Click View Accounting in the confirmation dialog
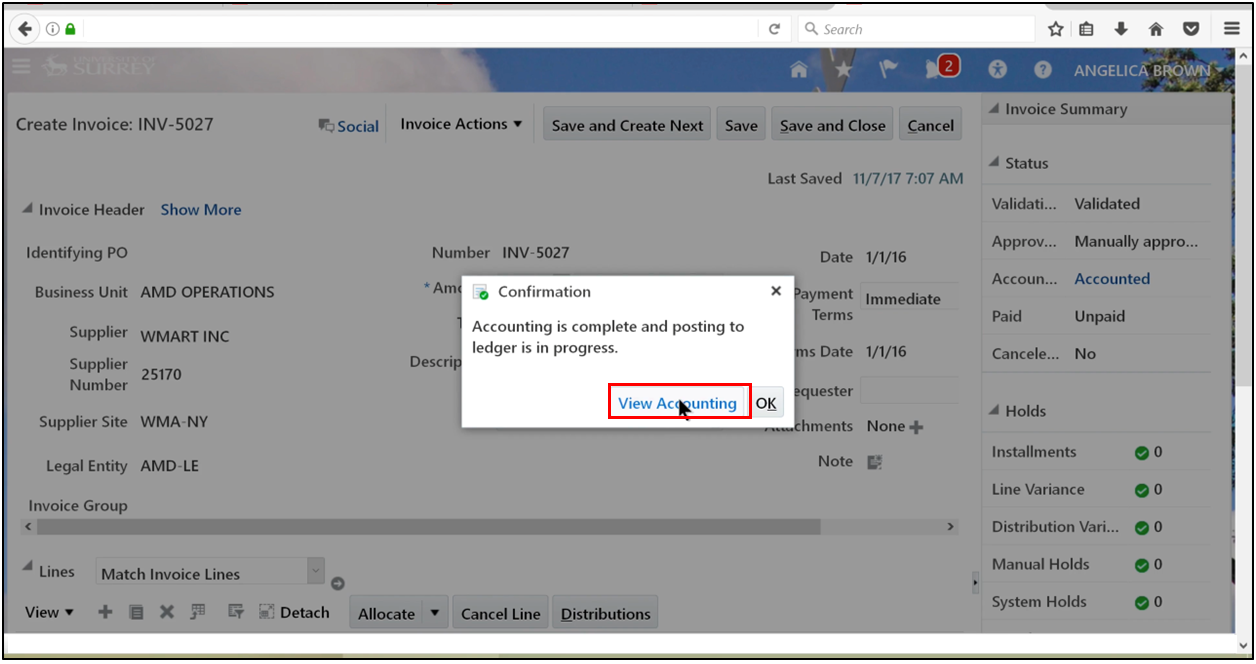The width and height of the screenshot is (1256, 664). pyautogui.click(x=677, y=403)
